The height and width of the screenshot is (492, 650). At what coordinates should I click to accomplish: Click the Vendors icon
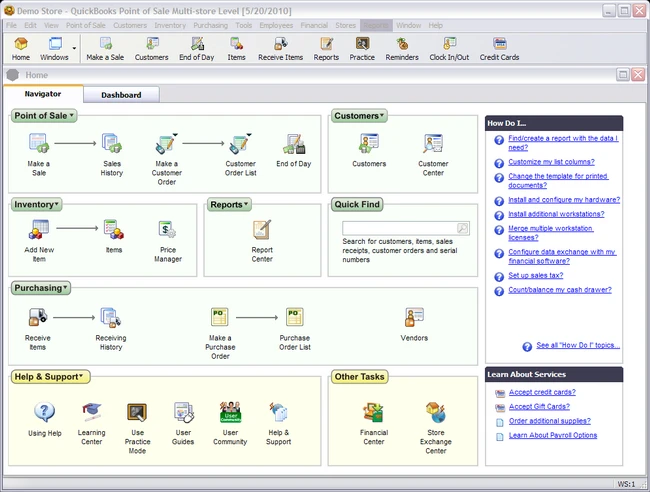point(414,317)
